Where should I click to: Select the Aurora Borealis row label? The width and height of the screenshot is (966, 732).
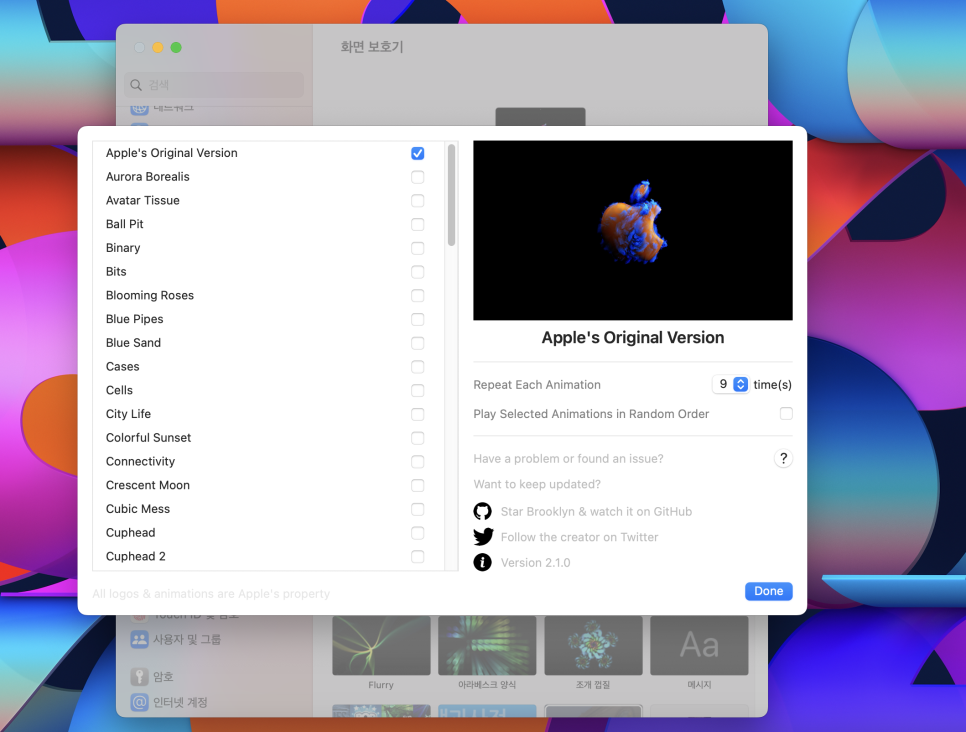coord(148,177)
